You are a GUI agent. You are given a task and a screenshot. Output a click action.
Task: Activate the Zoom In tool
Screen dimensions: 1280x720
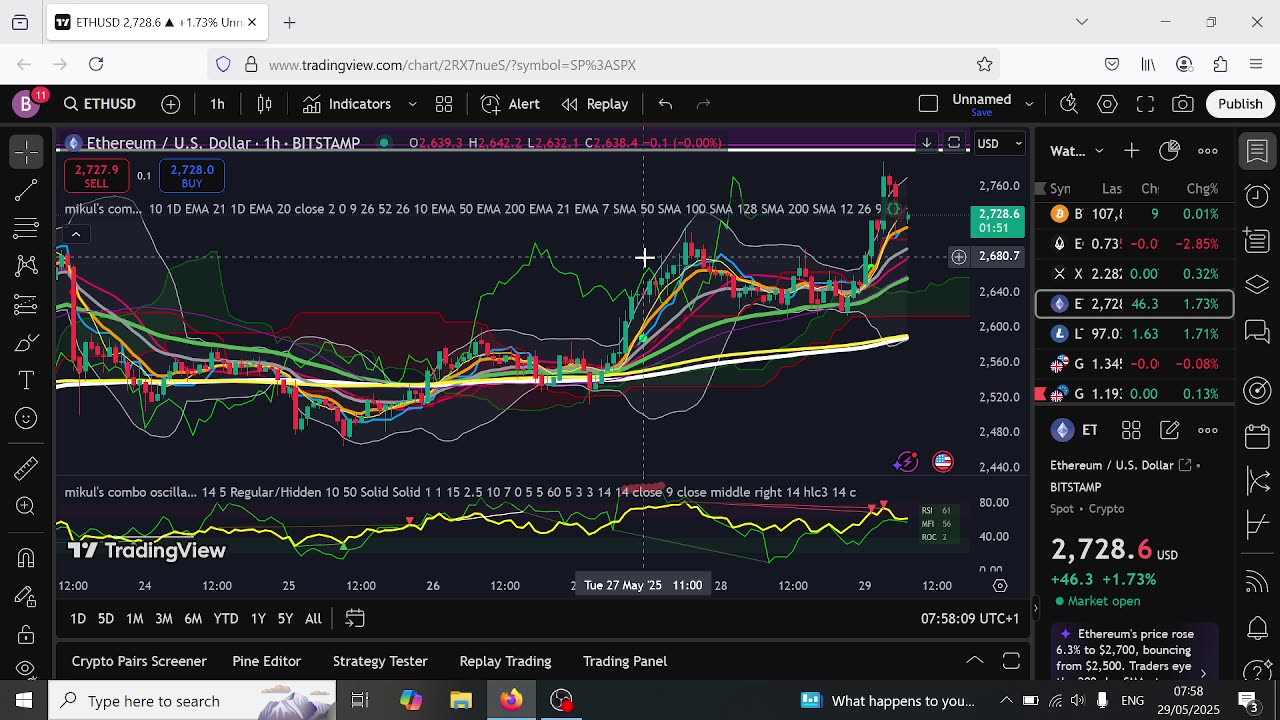click(x=26, y=505)
